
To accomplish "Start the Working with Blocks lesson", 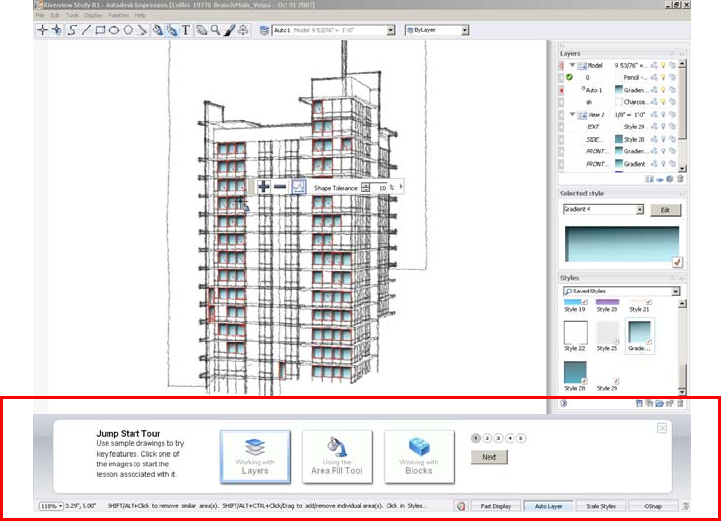I will pos(419,457).
